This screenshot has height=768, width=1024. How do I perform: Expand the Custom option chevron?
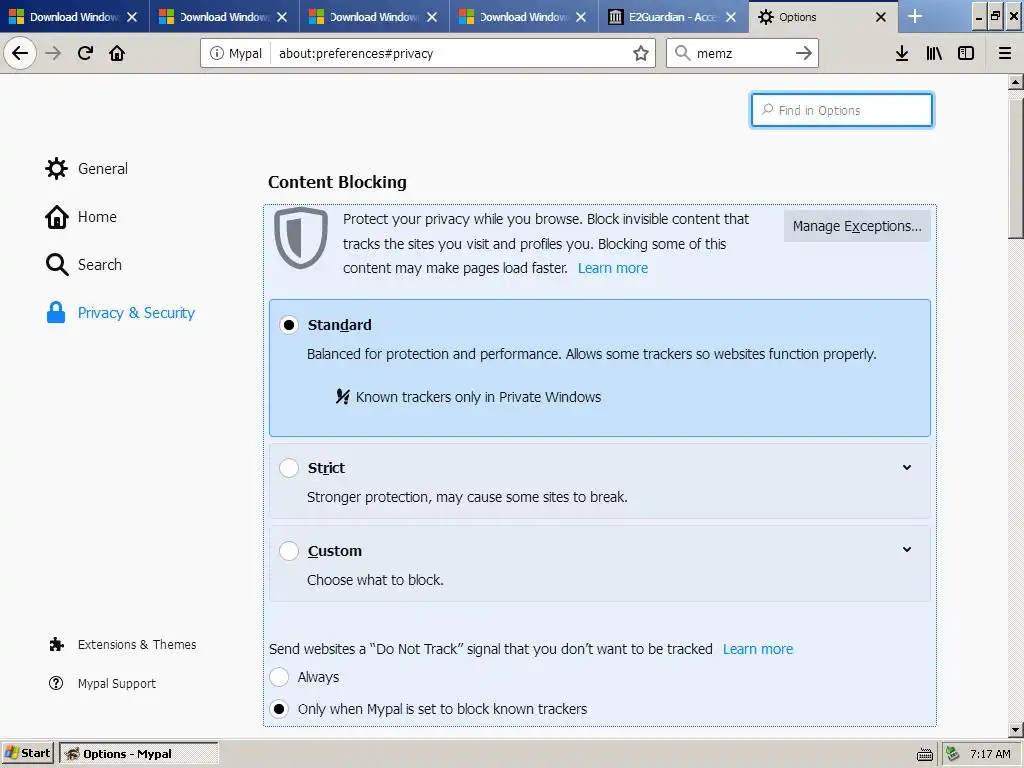pyautogui.click(x=907, y=550)
